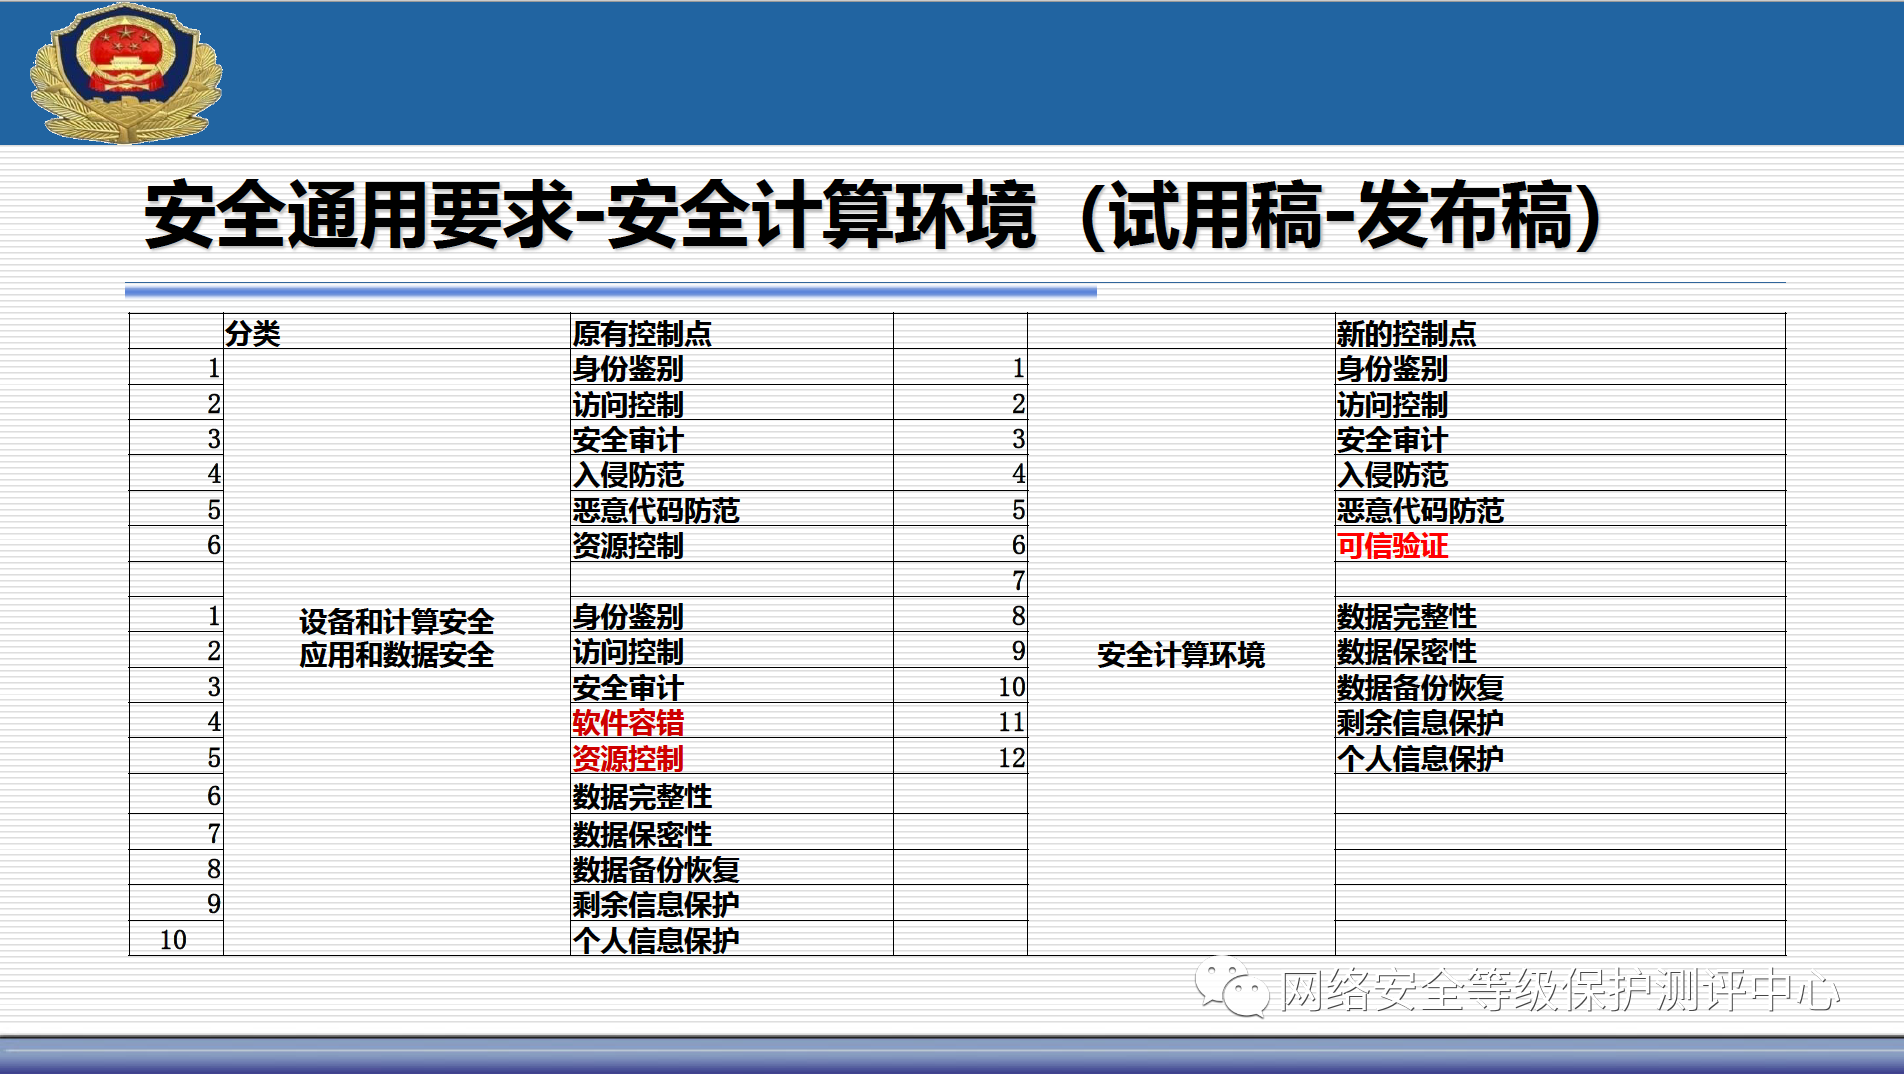Click 剩余信息保护 in the 原有控制点 column
Viewport: 1904px width, 1074px height.
tap(656, 904)
